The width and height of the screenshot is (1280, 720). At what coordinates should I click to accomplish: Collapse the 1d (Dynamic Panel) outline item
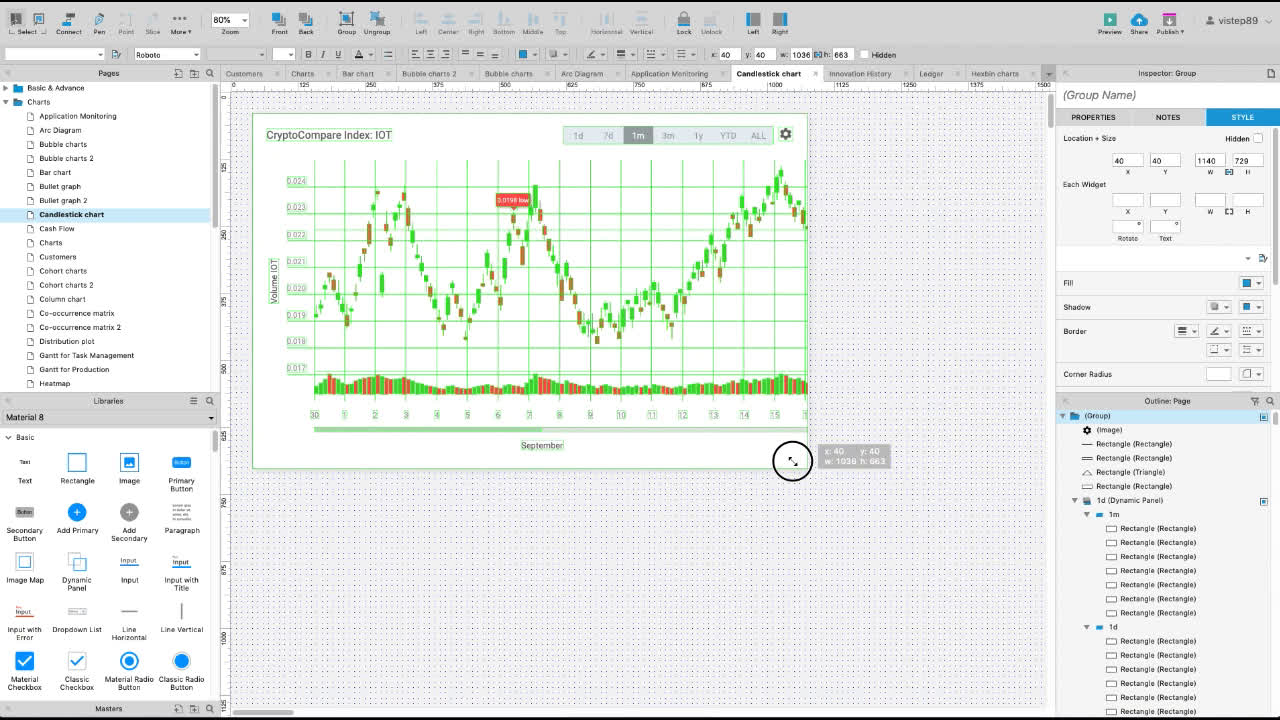pyautogui.click(x=1075, y=500)
